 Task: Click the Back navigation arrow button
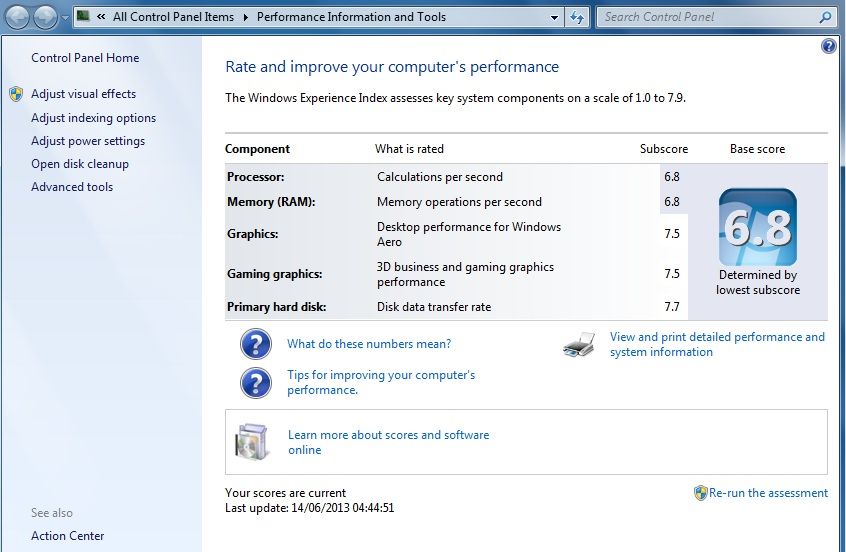click(x=17, y=17)
